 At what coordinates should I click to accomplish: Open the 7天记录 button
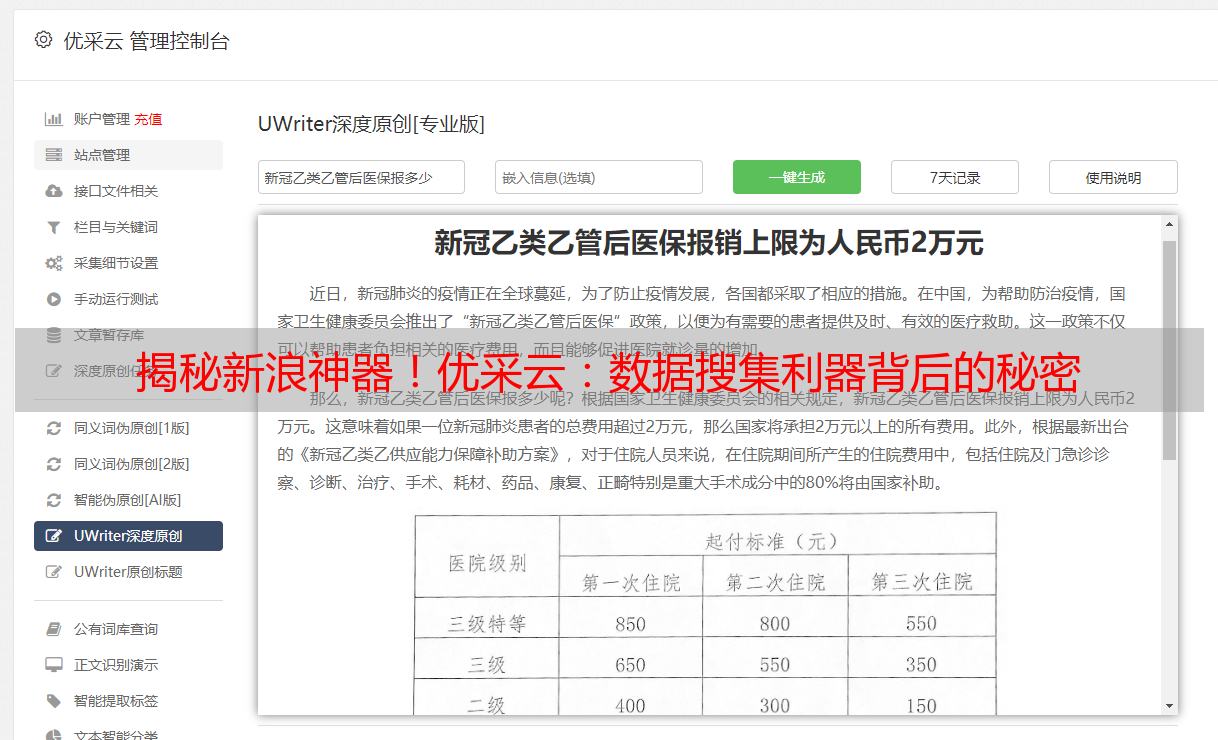point(955,177)
